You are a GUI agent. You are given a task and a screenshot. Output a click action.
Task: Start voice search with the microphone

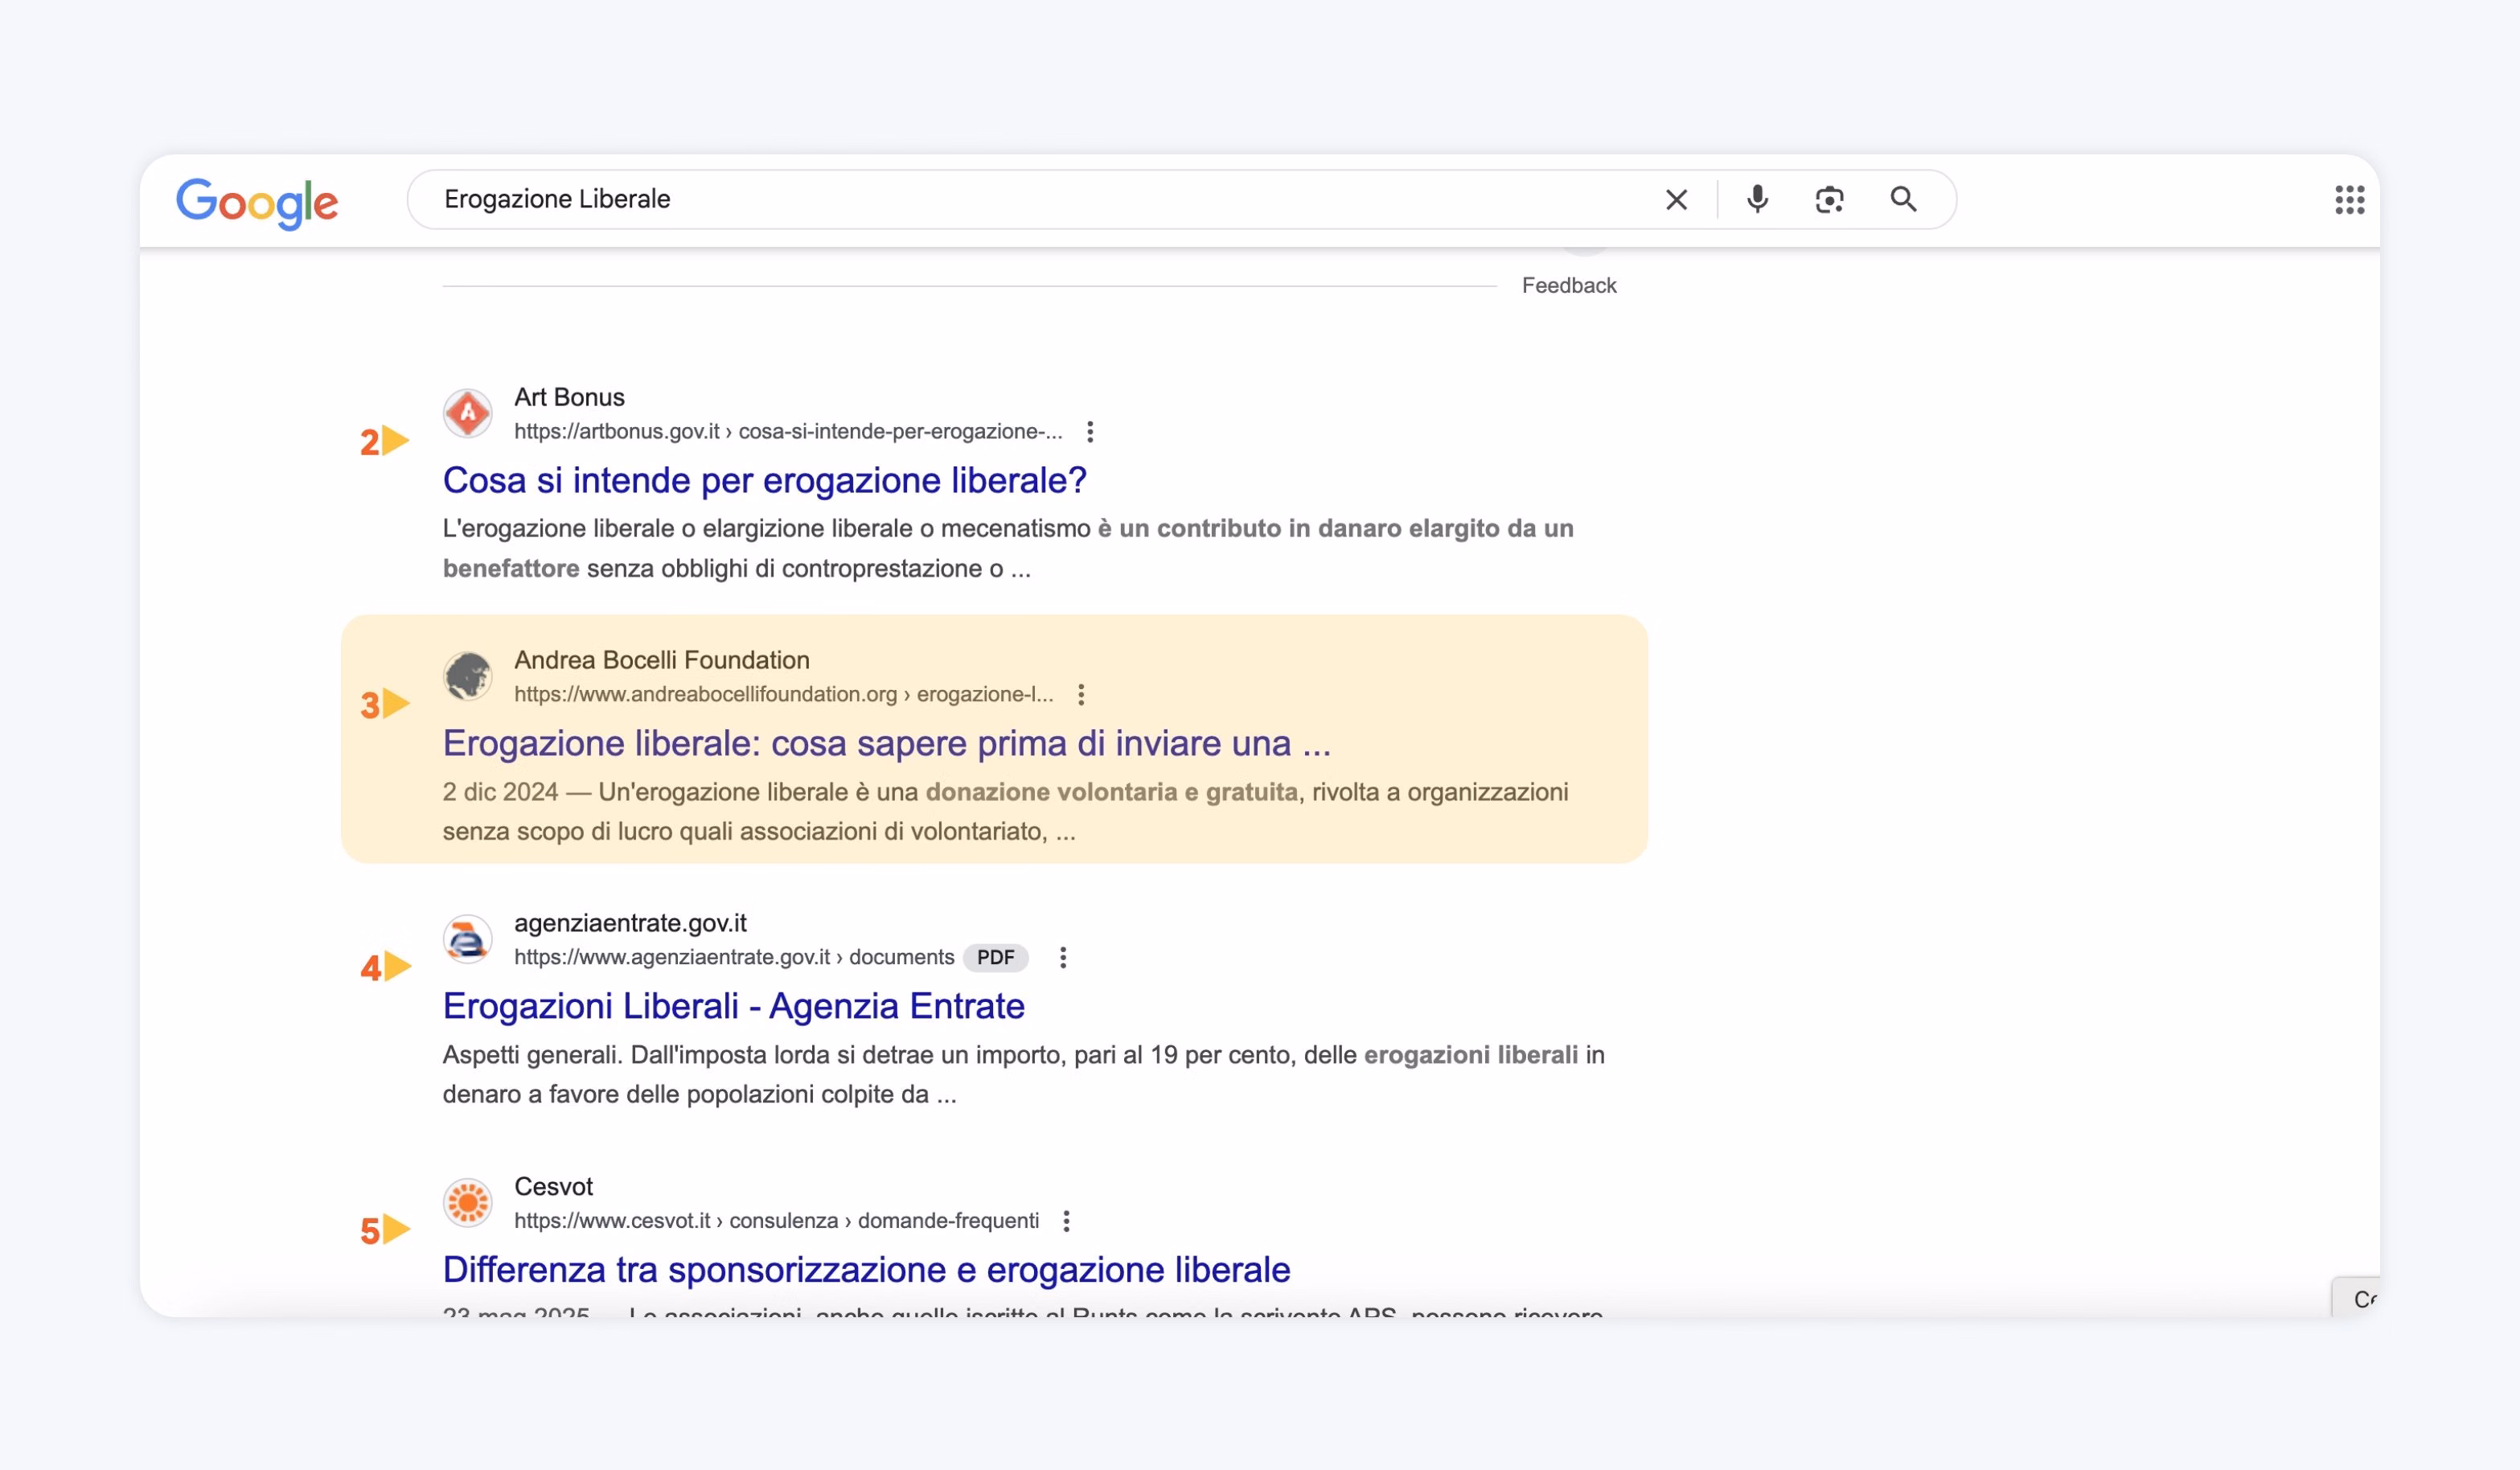coord(1757,200)
